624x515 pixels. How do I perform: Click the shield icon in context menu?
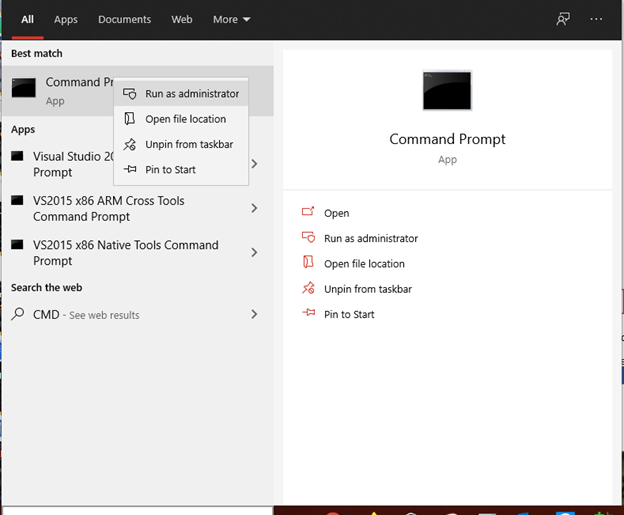[x=130, y=94]
